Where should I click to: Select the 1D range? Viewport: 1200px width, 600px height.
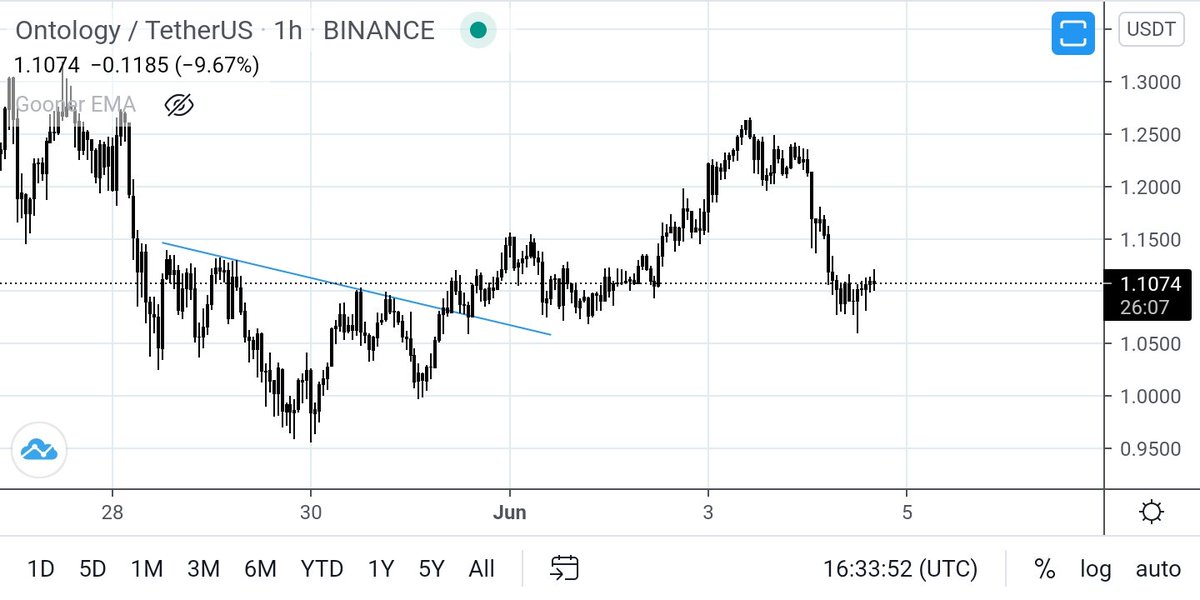[x=40, y=568]
